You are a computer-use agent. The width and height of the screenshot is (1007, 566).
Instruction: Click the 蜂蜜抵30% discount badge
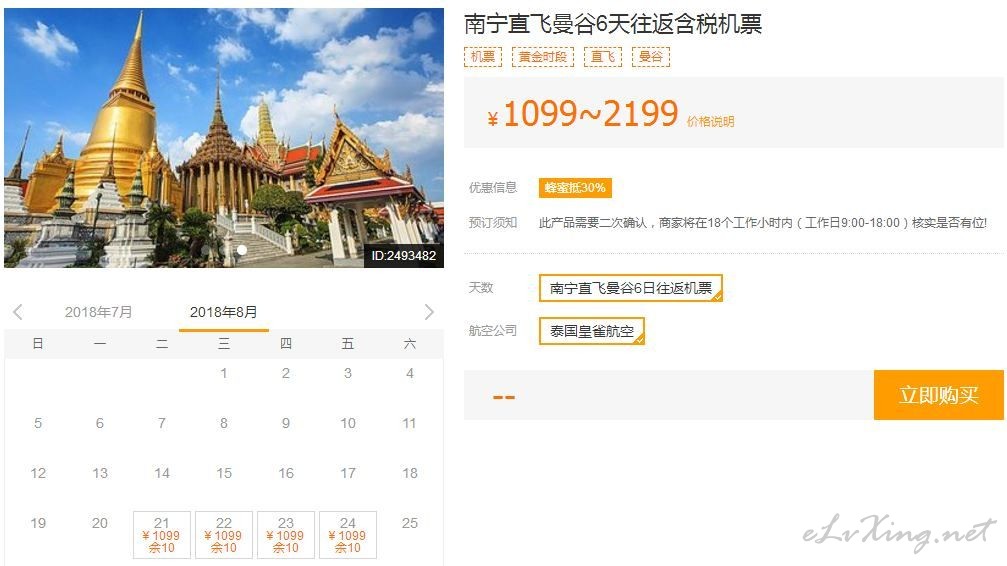tap(575, 188)
